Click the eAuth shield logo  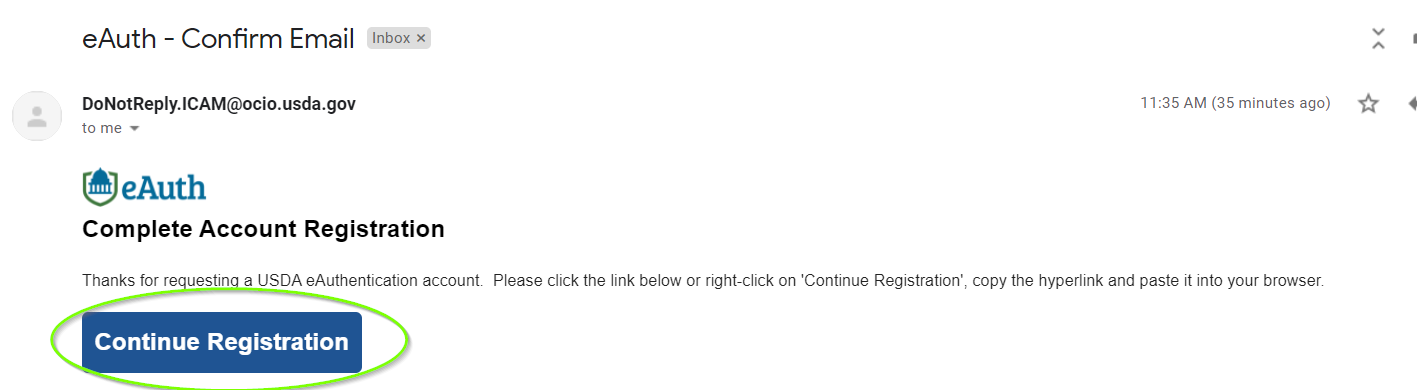point(100,186)
